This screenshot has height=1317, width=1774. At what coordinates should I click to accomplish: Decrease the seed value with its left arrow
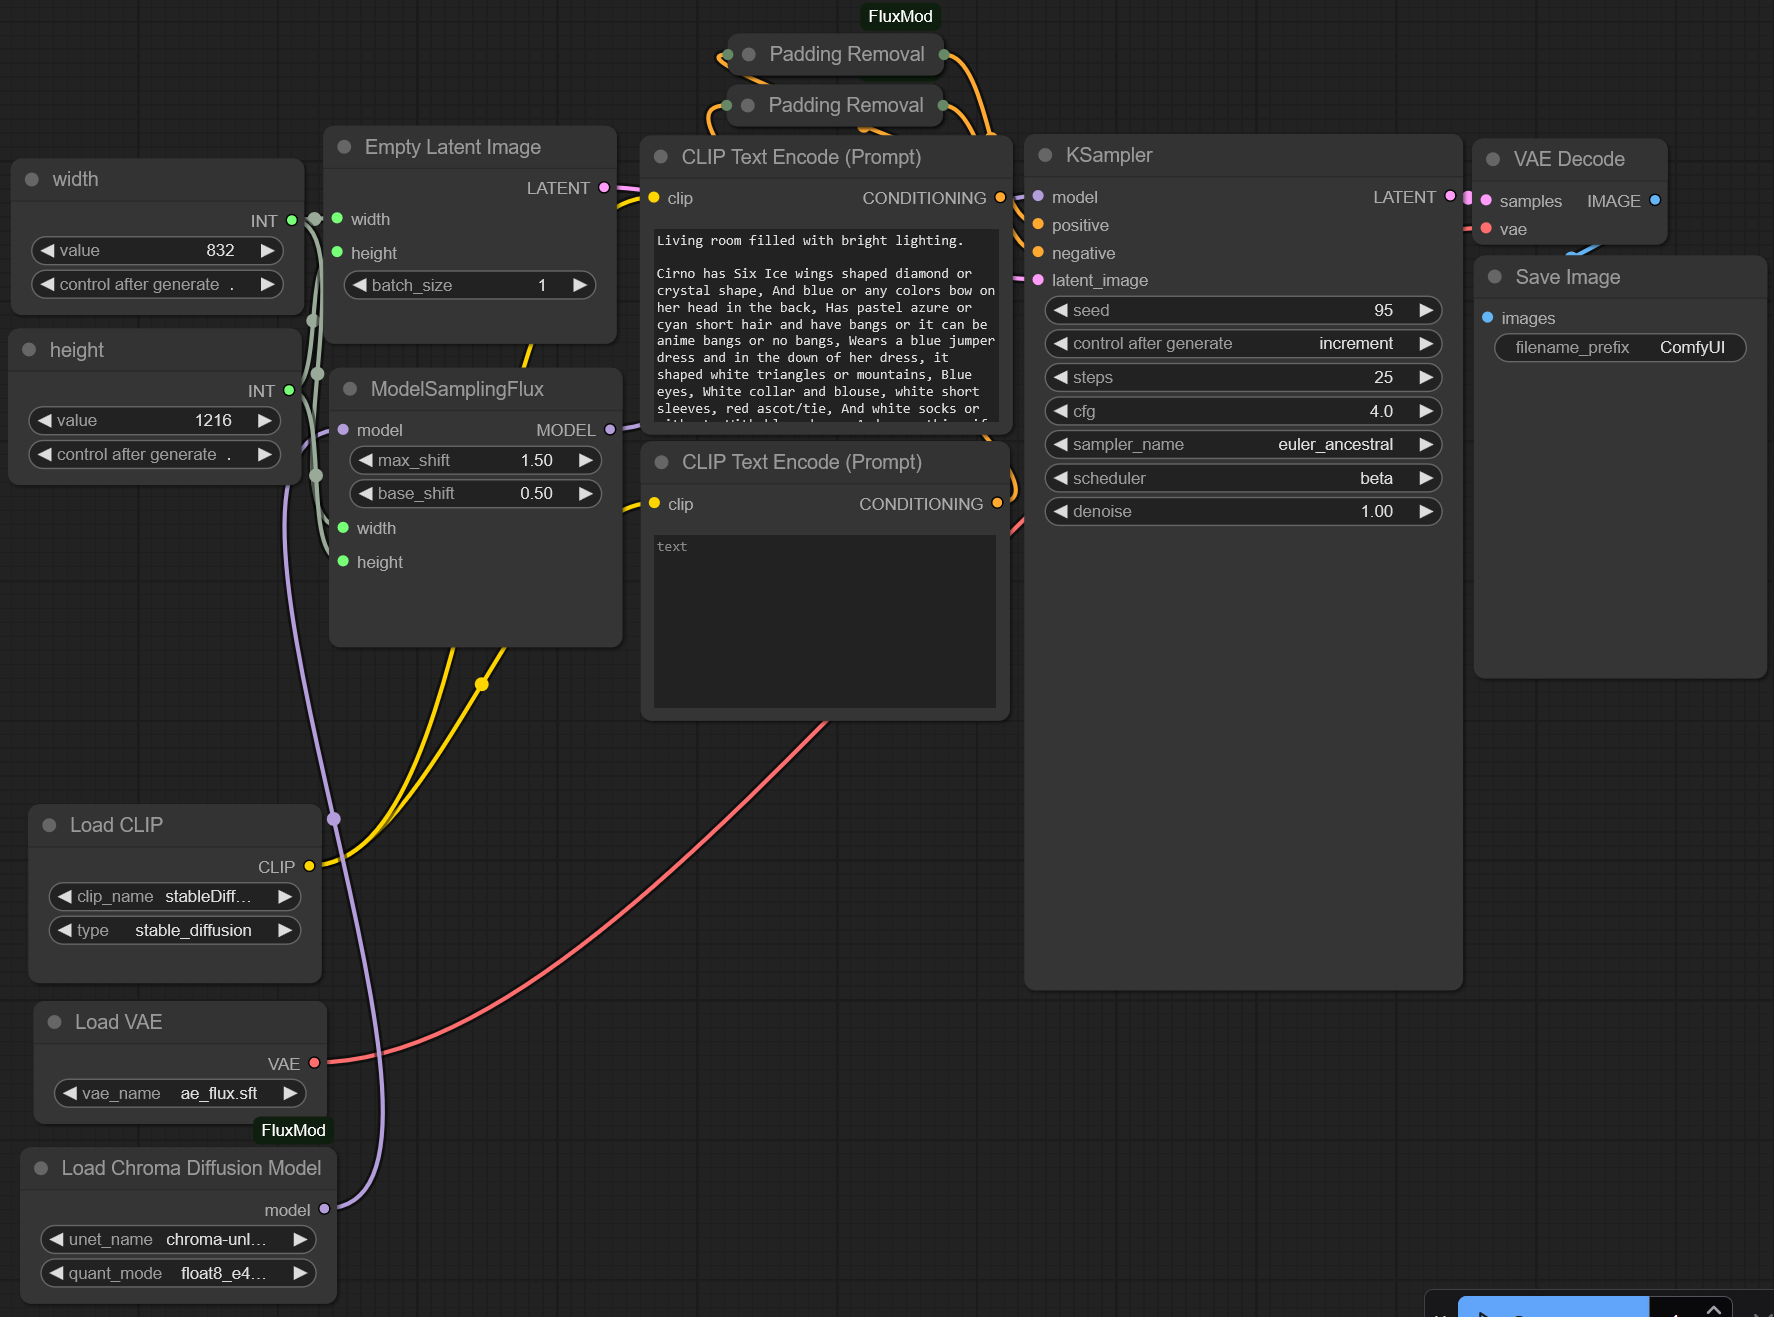pos(1061,310)
